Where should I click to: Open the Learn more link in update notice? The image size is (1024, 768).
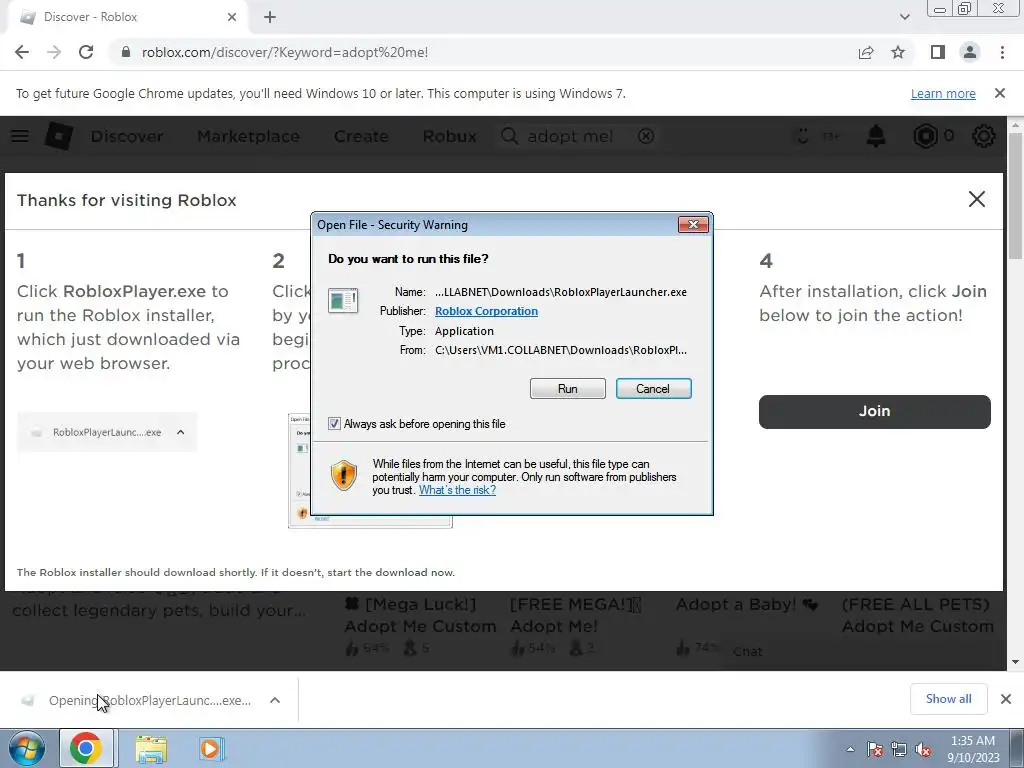943,93
